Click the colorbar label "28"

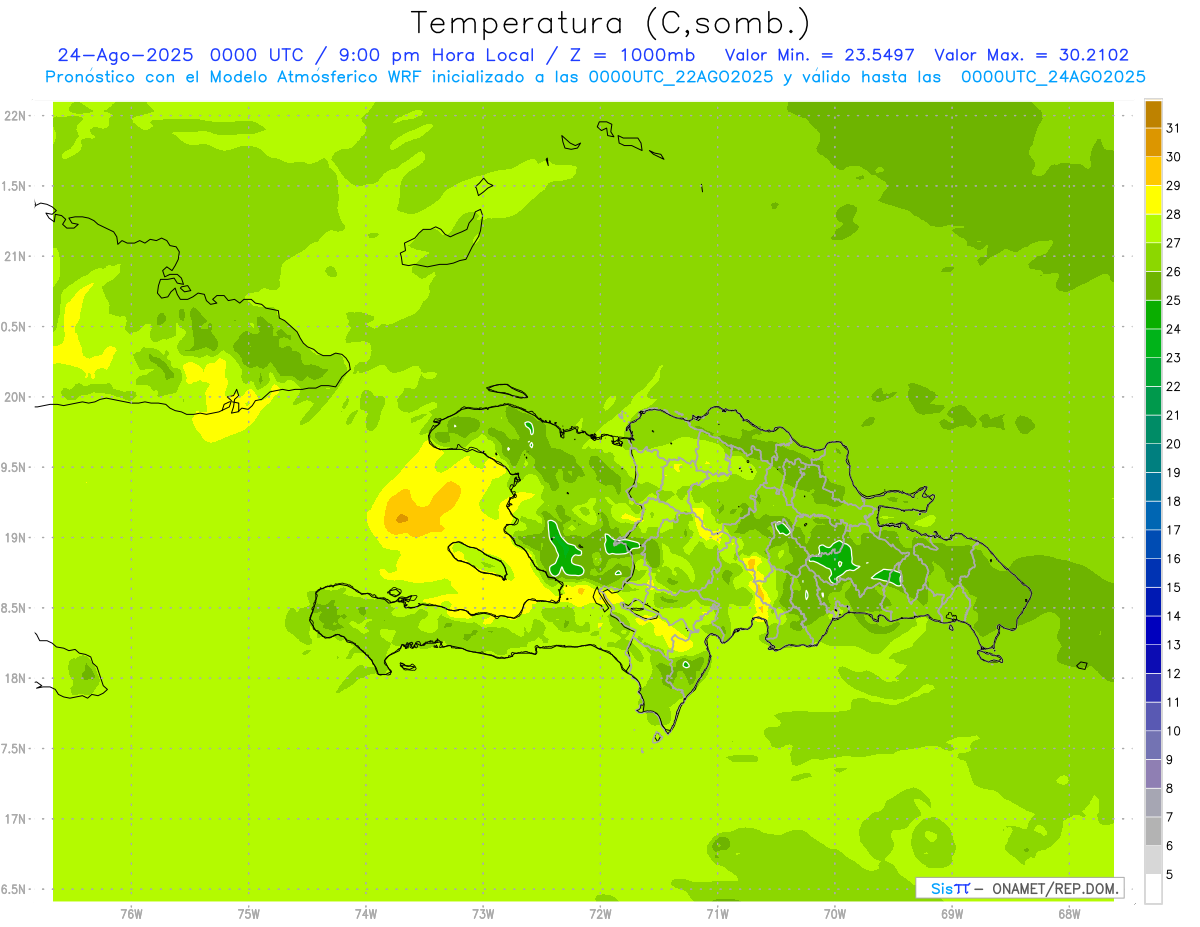click(1173, 214)
